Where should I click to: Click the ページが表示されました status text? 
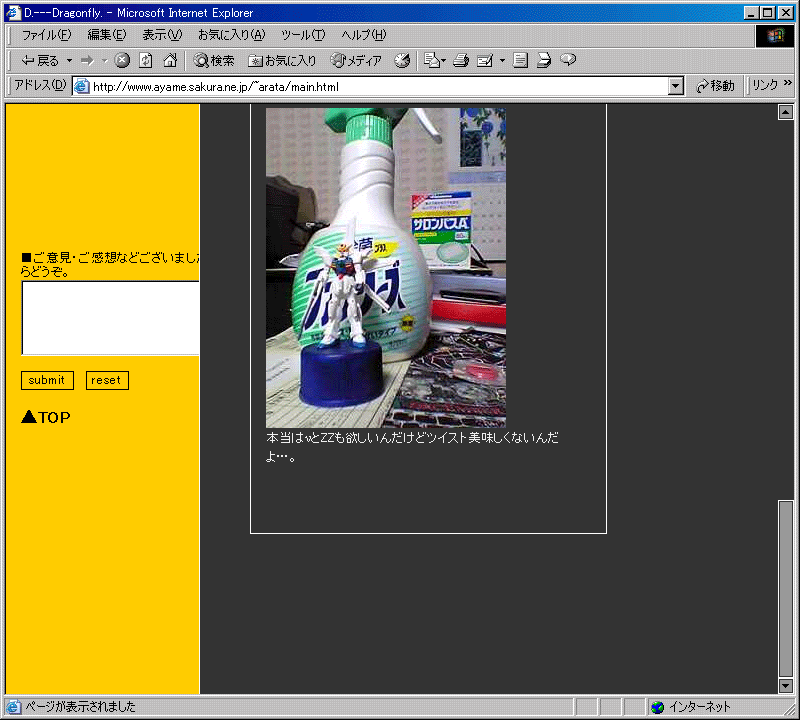point(81,707)
